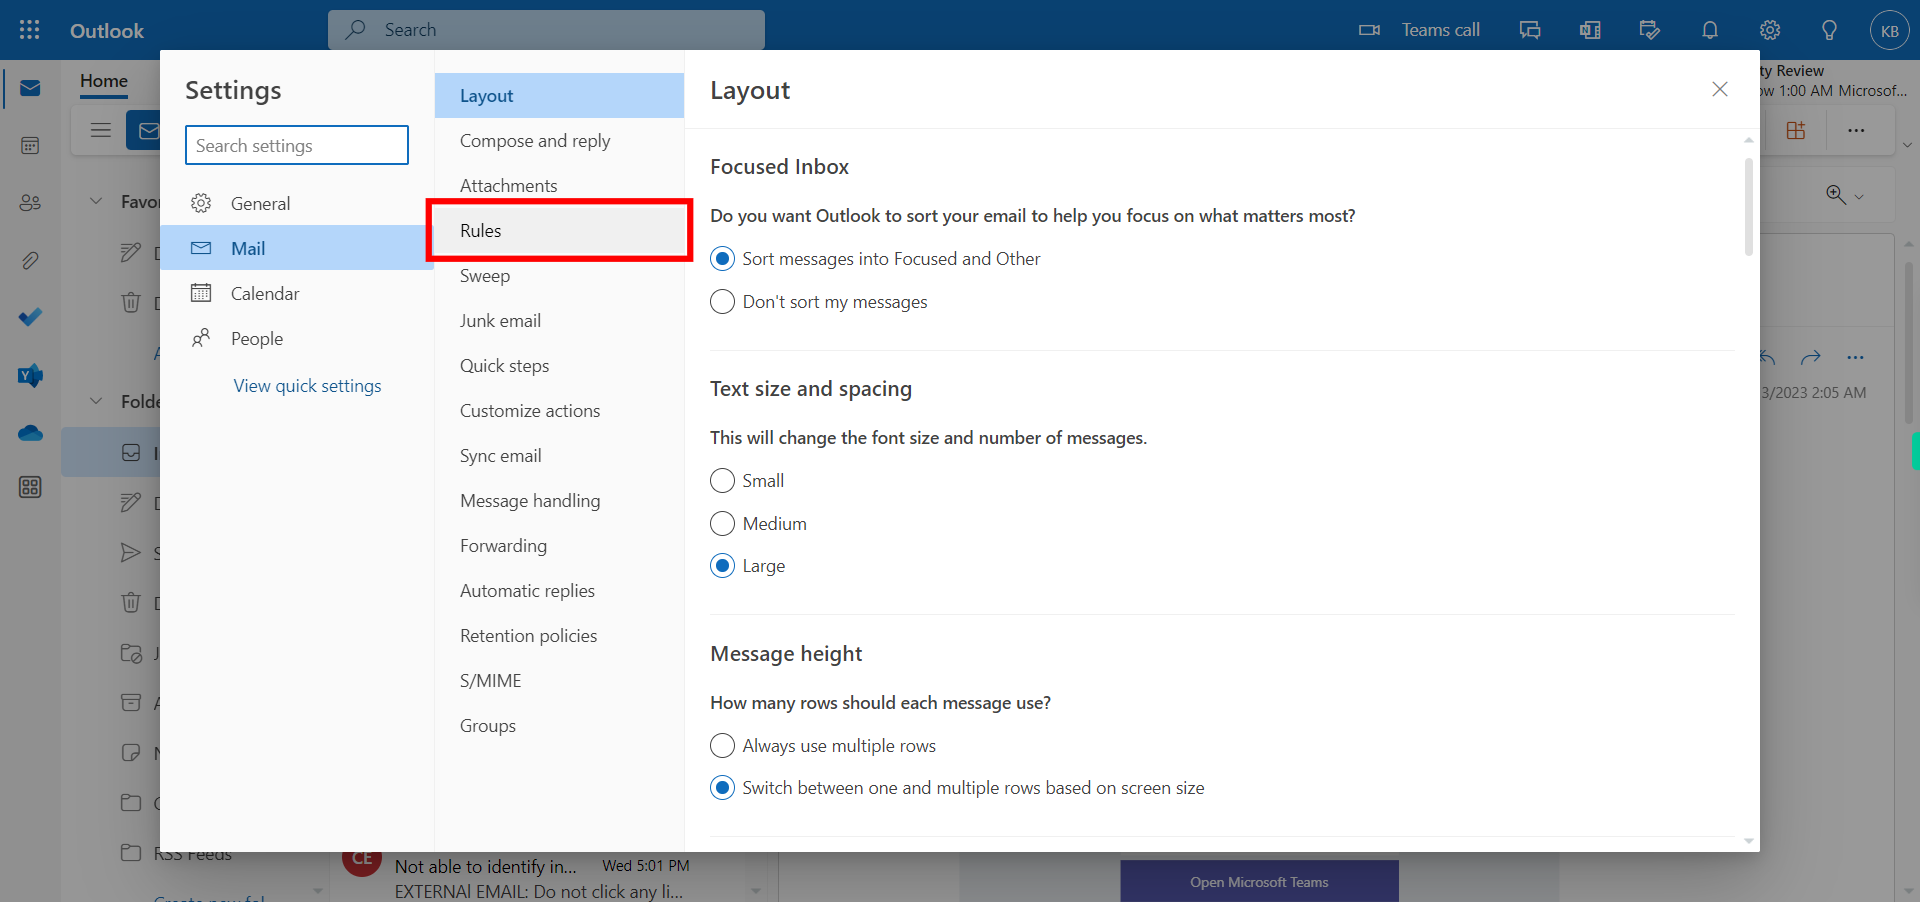
Task: Open the People icon in left rail
Action: [30, 203]
